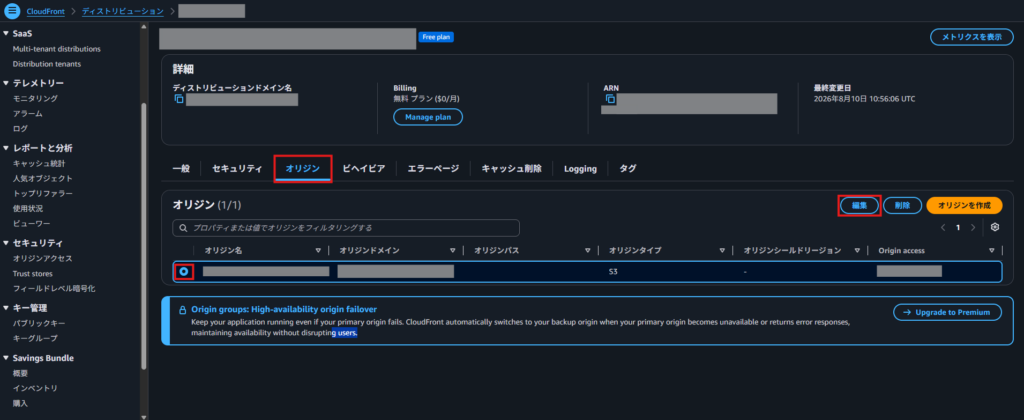The width and height of the screenshot is (1024, 420).
Task: Open トップリファラー in sidebar
Action: click(x=43, y=193)
